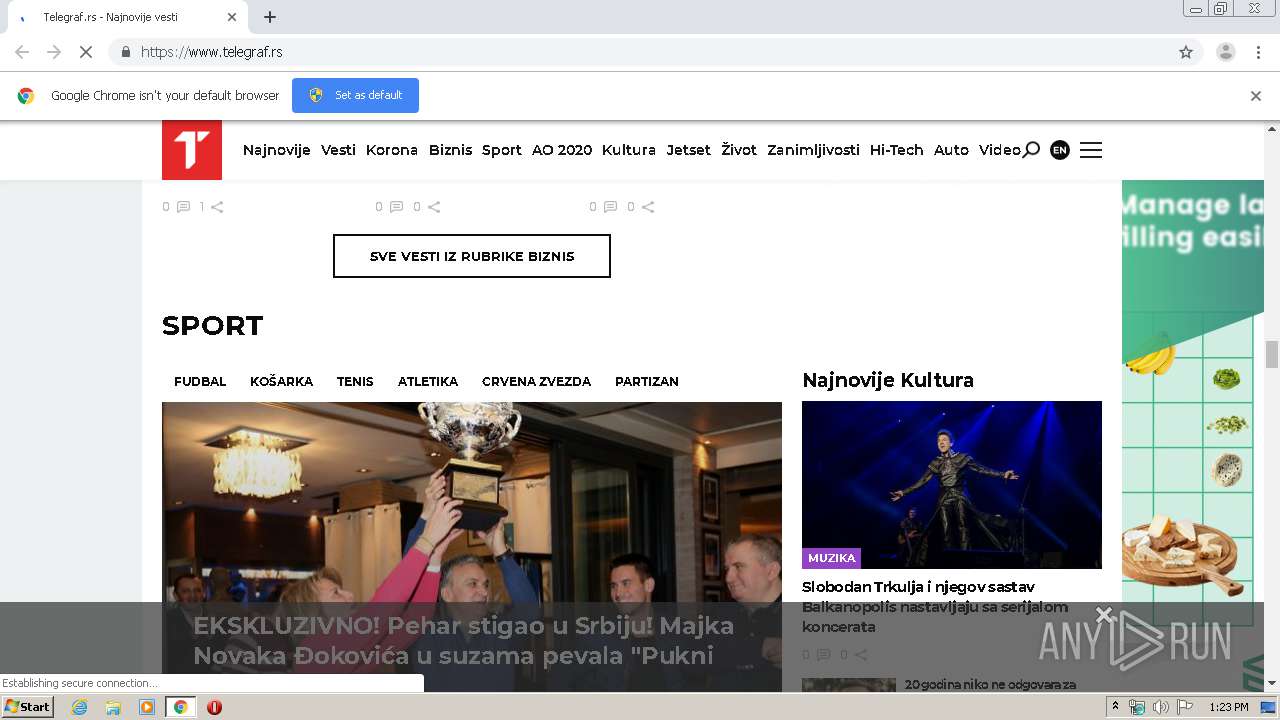Click the Telegraf red logo
The width and height of the screenshot is (1280, 720).
point(192,150)
